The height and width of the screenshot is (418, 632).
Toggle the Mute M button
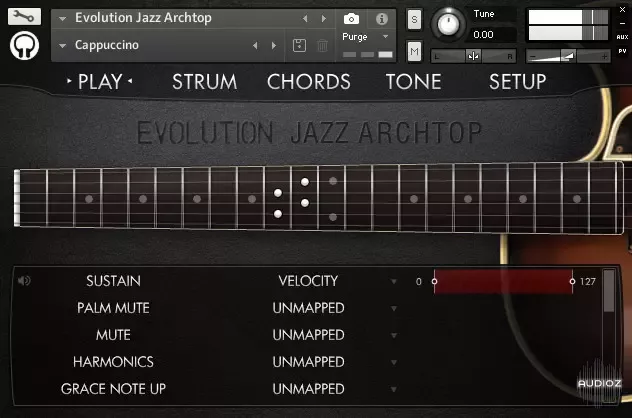pos(414,51)
